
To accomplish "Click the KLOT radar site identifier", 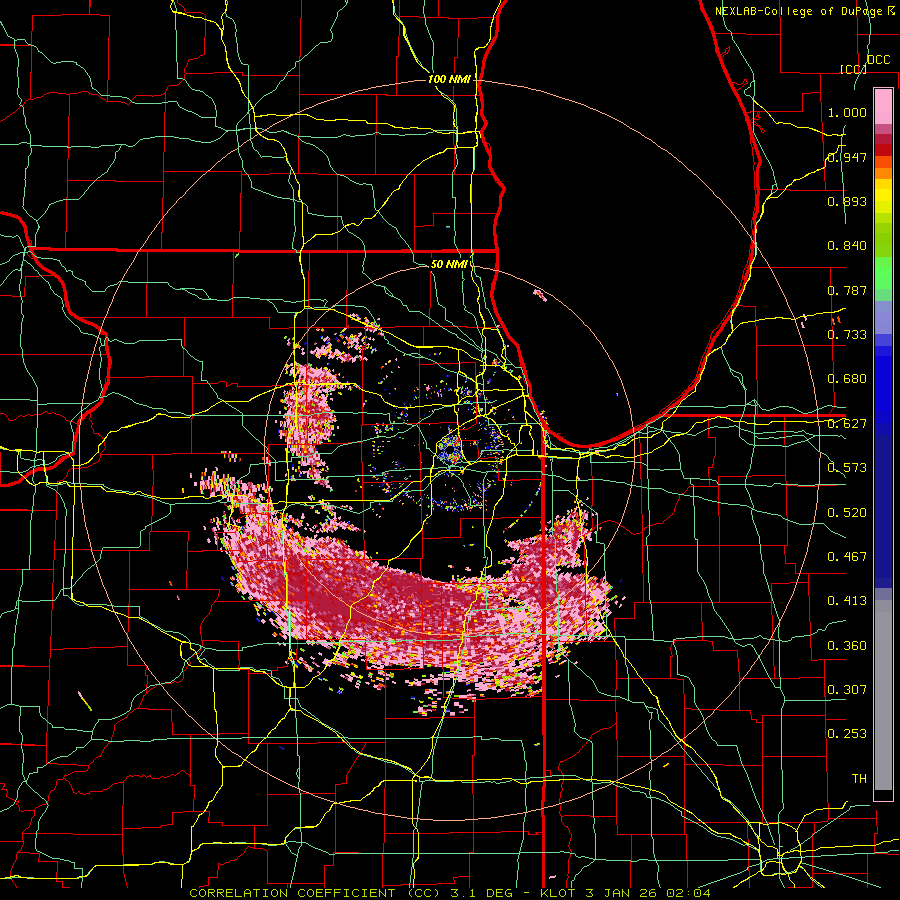I will pos(558,893).
